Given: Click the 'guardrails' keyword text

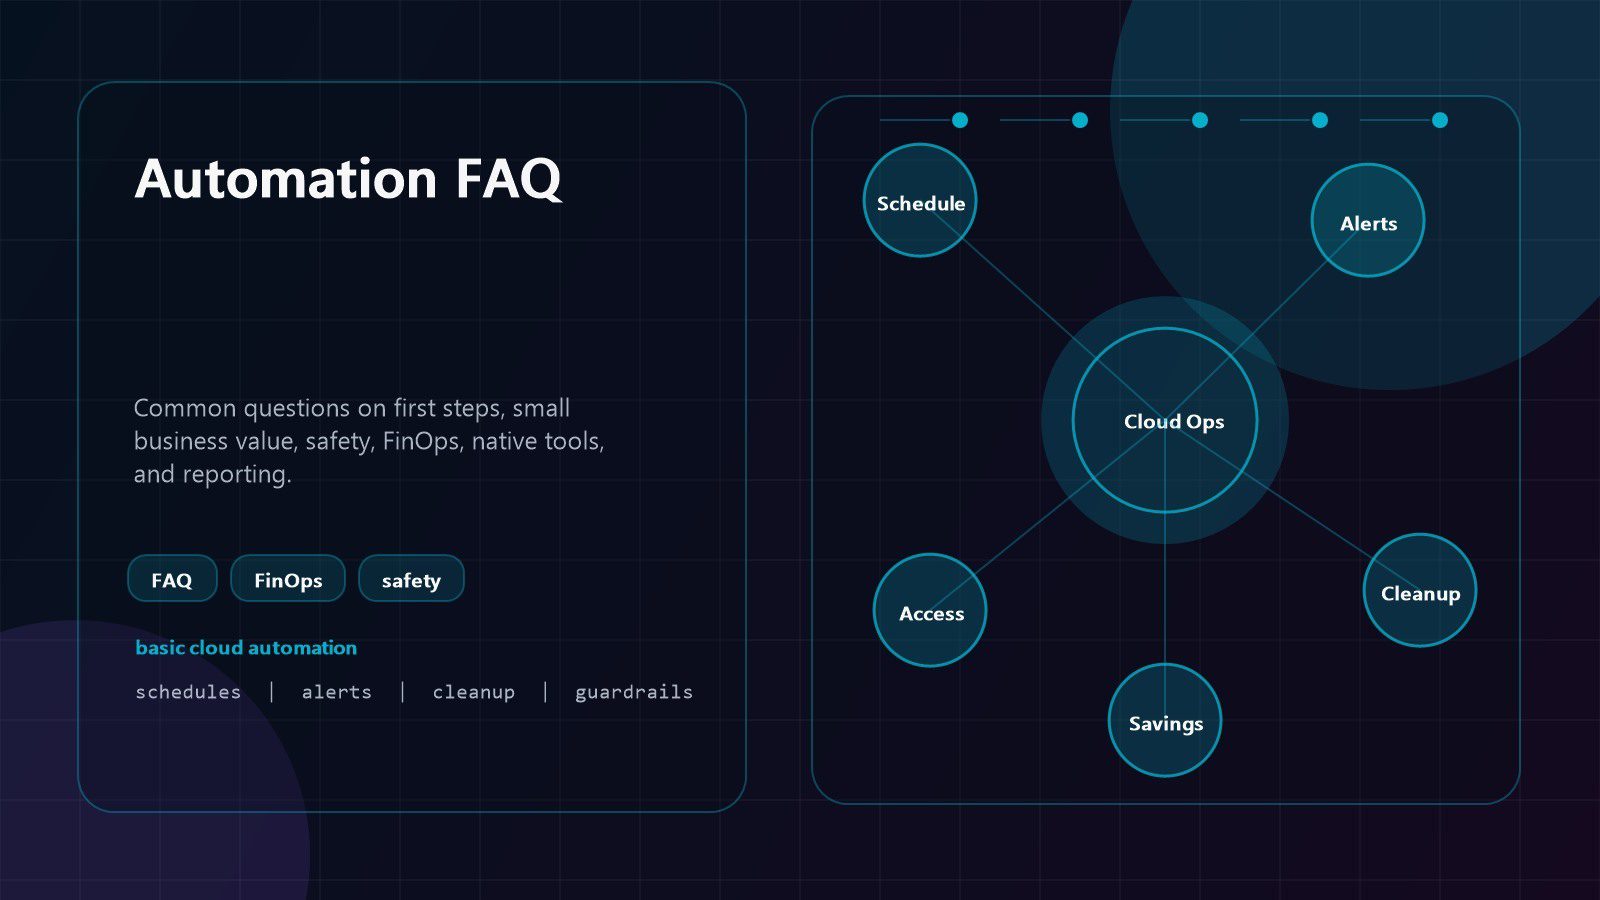Looking at the screenshot, I should click(634, 692).
